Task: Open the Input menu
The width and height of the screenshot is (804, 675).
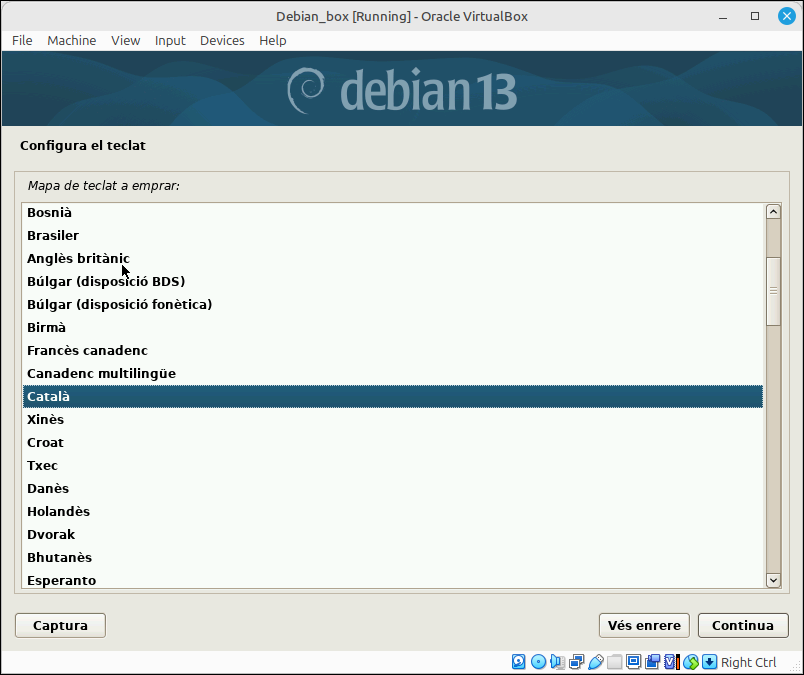Action: point(170,41)
